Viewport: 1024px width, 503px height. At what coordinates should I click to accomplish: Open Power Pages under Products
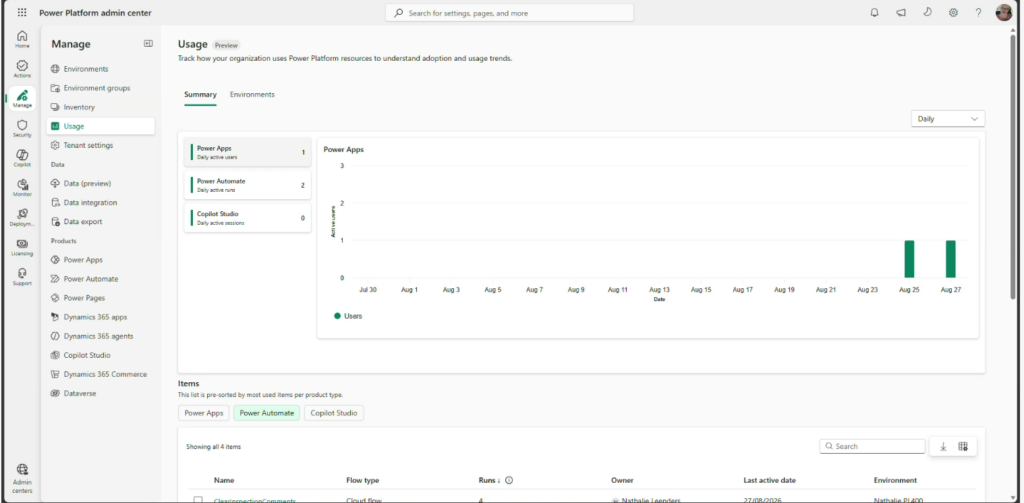[101, 298]
